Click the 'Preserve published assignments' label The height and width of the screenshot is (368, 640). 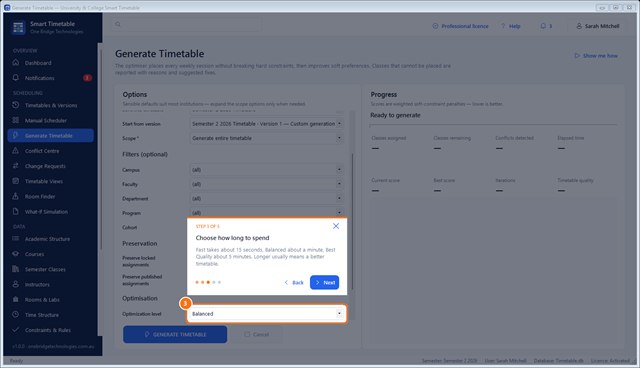[x=142, y=280]
